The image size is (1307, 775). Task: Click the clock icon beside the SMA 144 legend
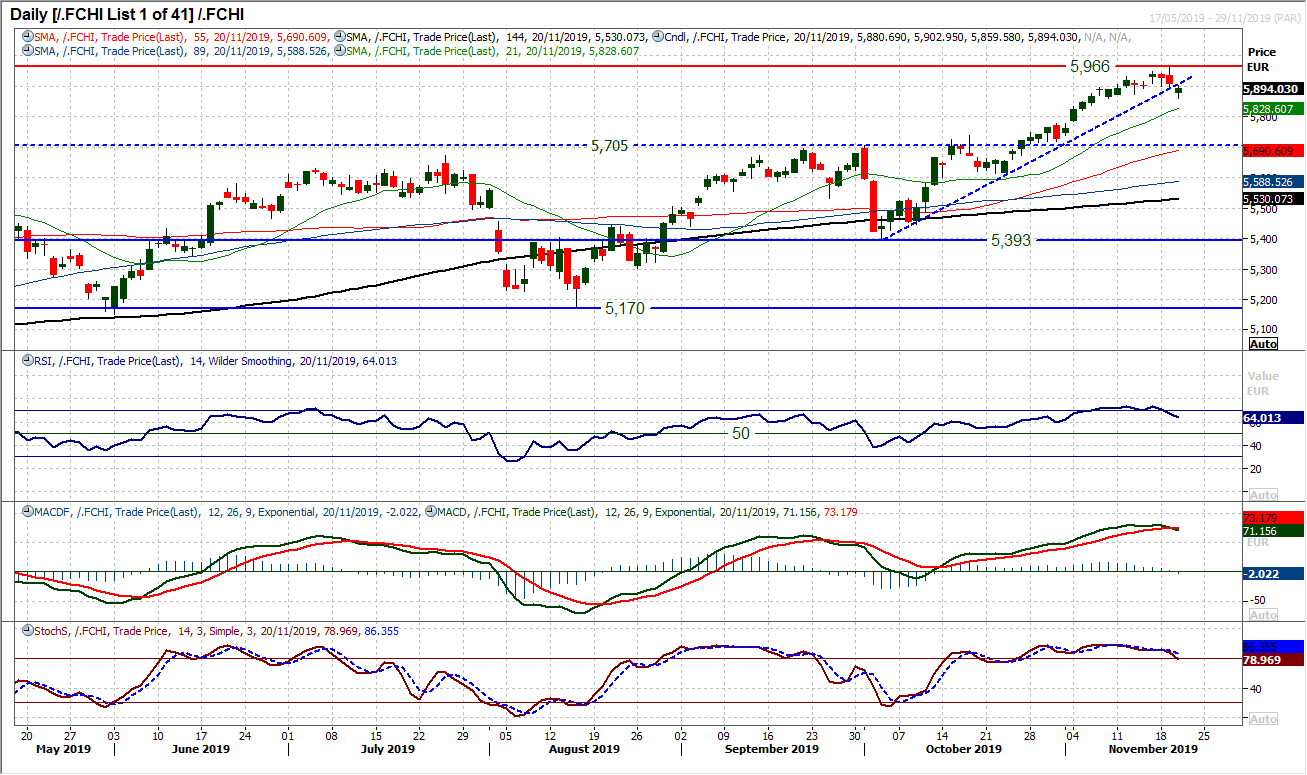[341, 36]
